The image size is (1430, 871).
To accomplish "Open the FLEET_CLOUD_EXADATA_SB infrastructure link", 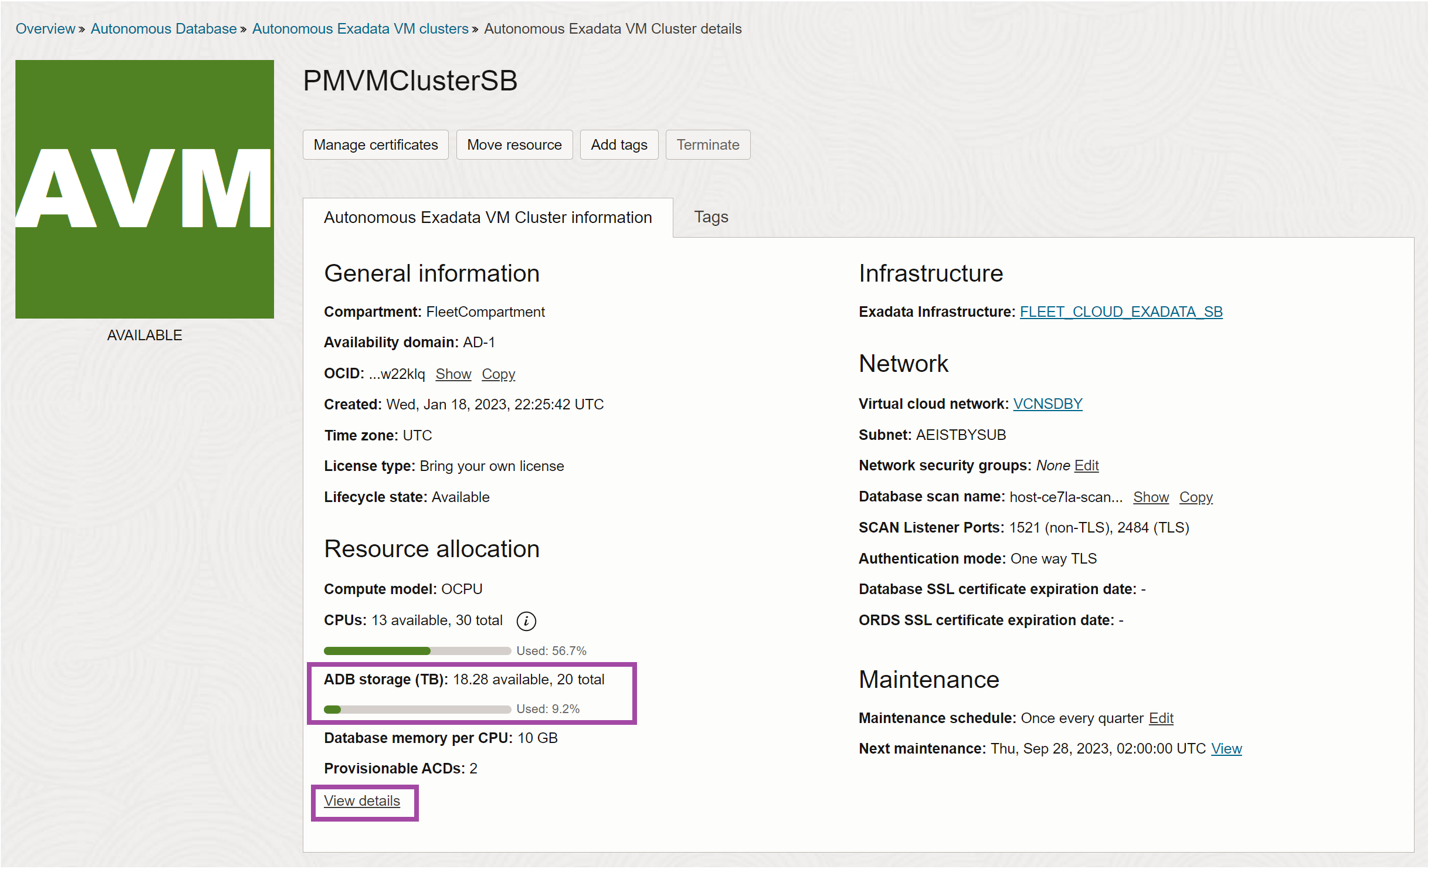I will coord(1120,311).
